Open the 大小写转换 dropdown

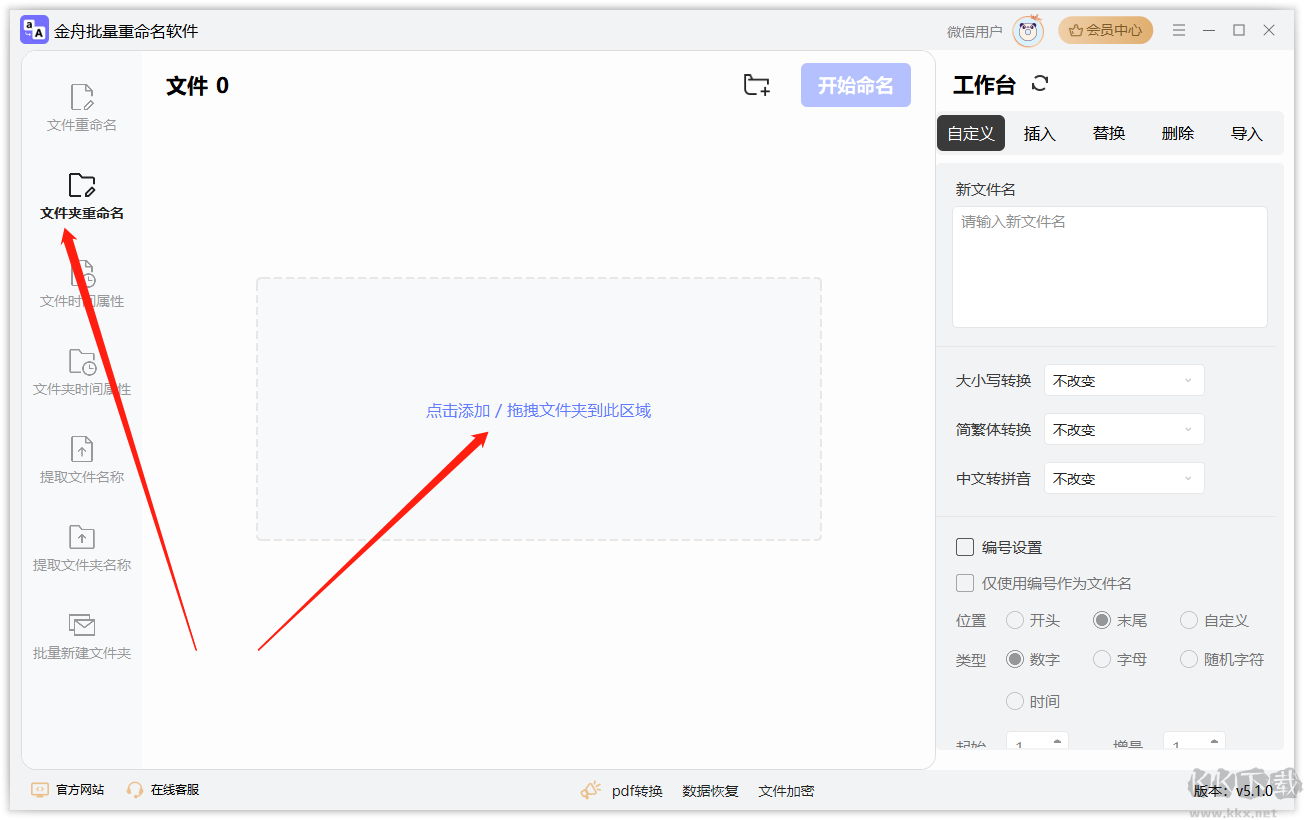1123,380
